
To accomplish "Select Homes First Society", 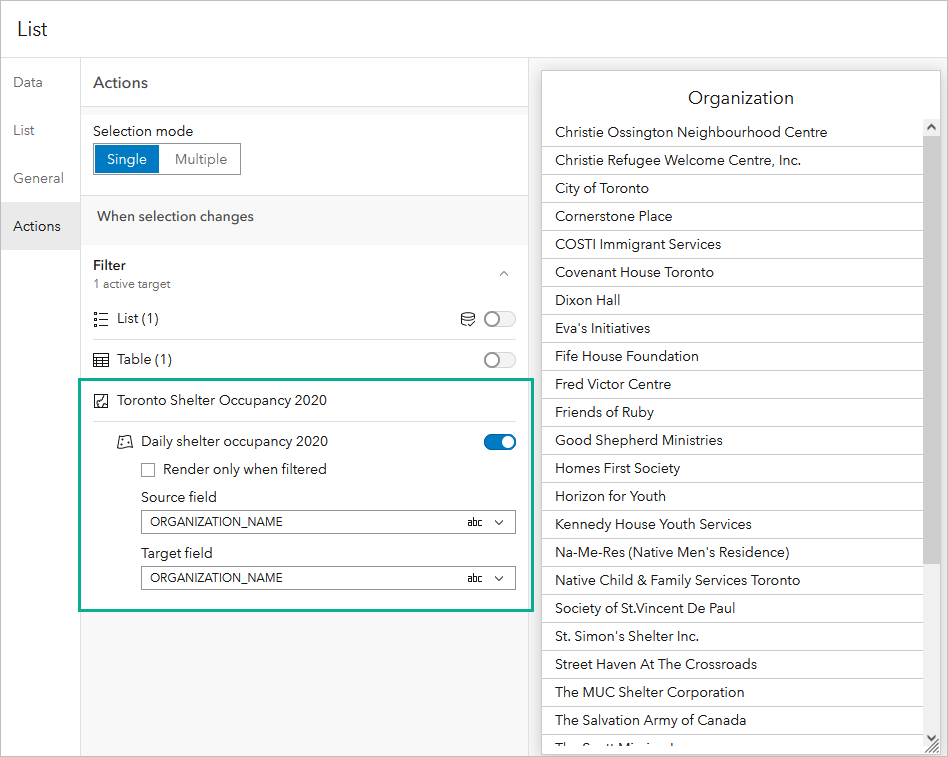I will (732, 469).
